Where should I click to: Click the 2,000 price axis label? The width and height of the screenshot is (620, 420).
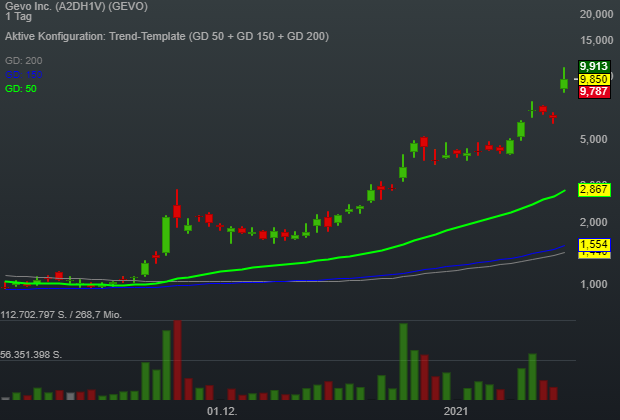coord(594,222)
